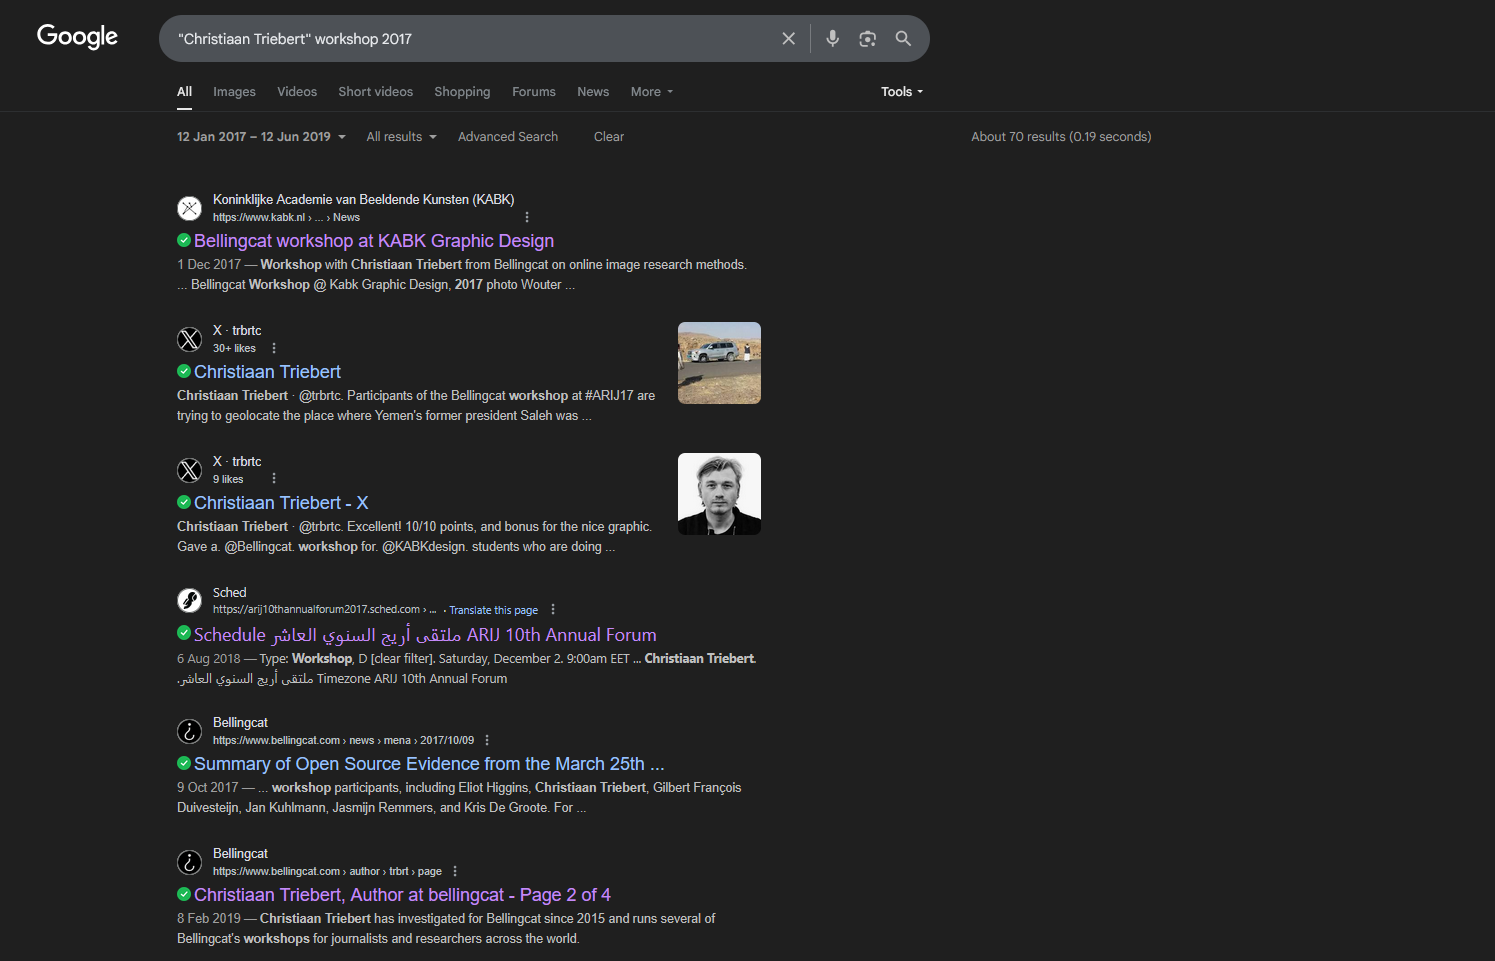Click green check badge beside Schedule ARIJ title
The height and width of the screenshot is (961, 1495).
tap(184, 632)
